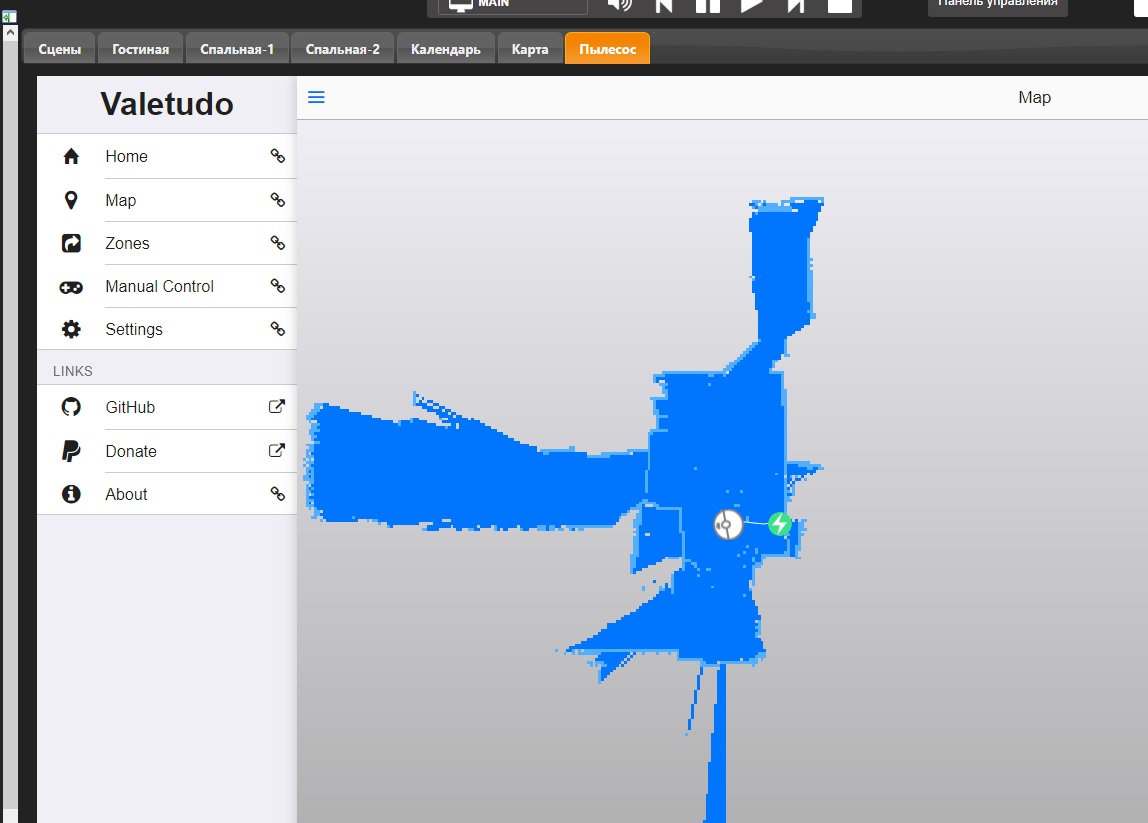Click the About info circle icon
The image size is (1148, 823).
click(x=71, y=494)
